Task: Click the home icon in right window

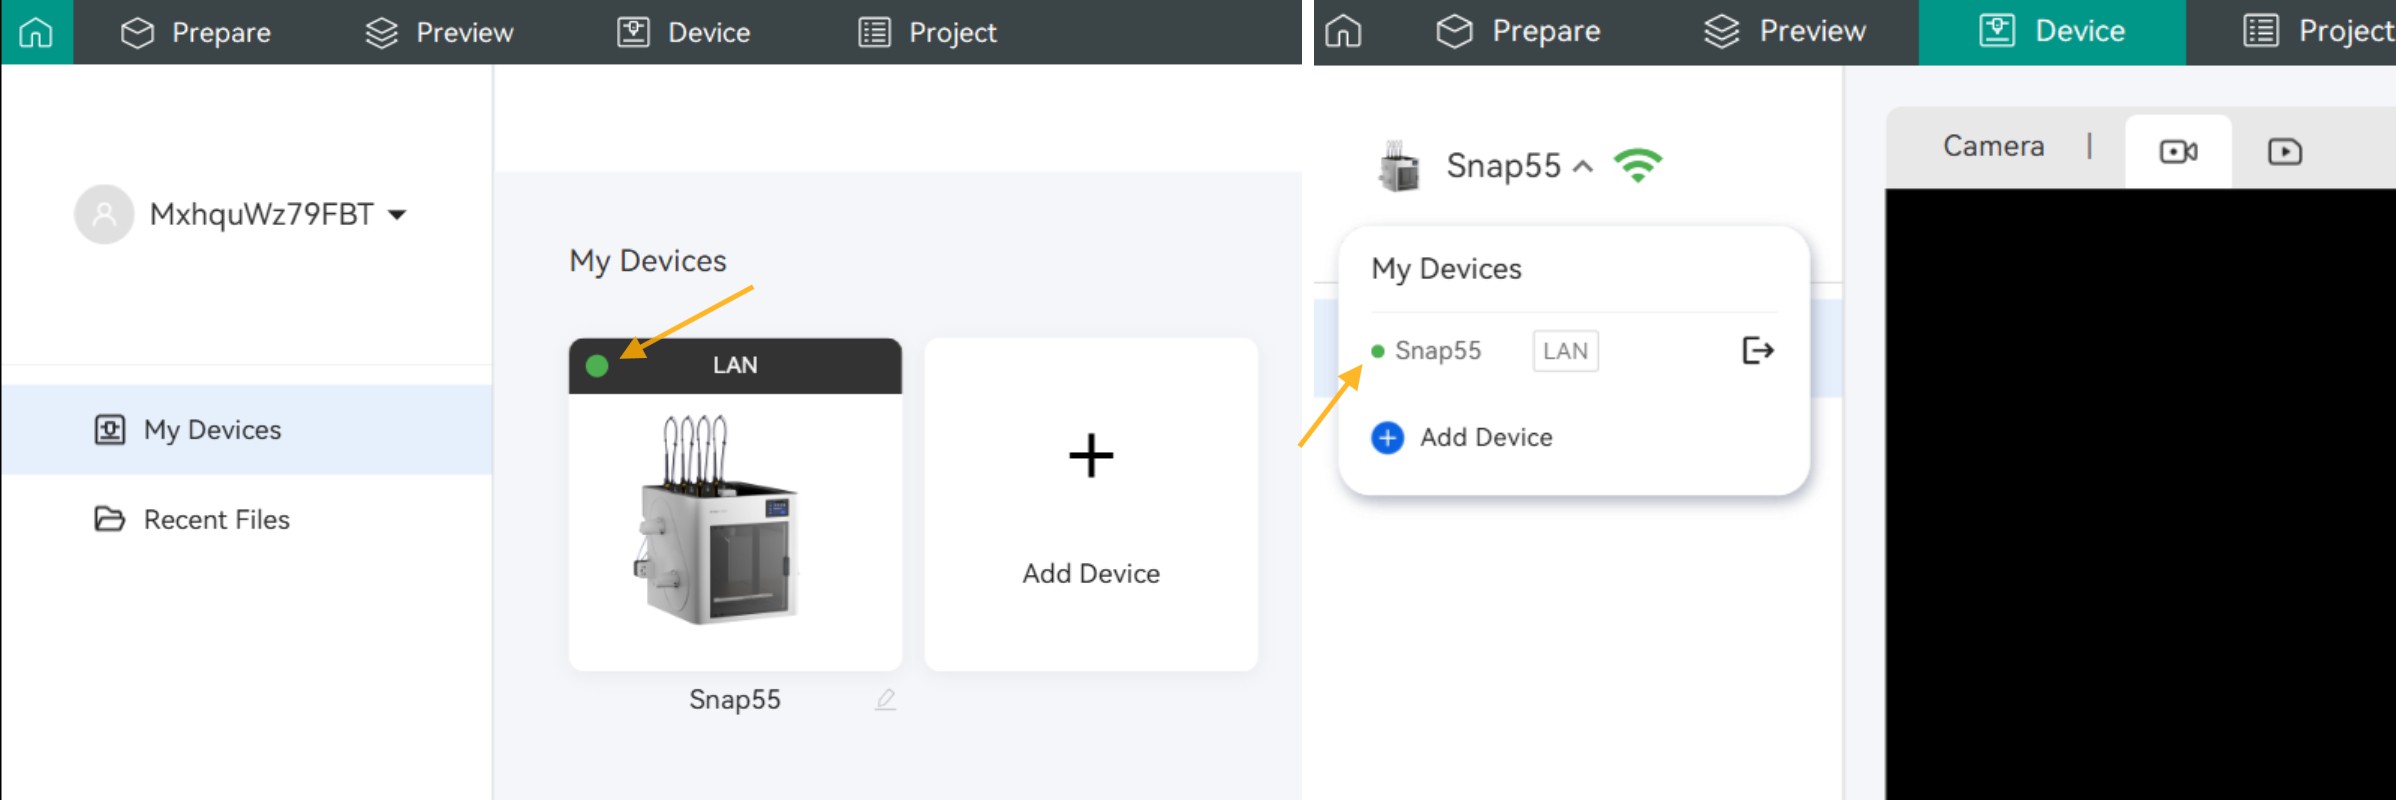Action: 1343,32
